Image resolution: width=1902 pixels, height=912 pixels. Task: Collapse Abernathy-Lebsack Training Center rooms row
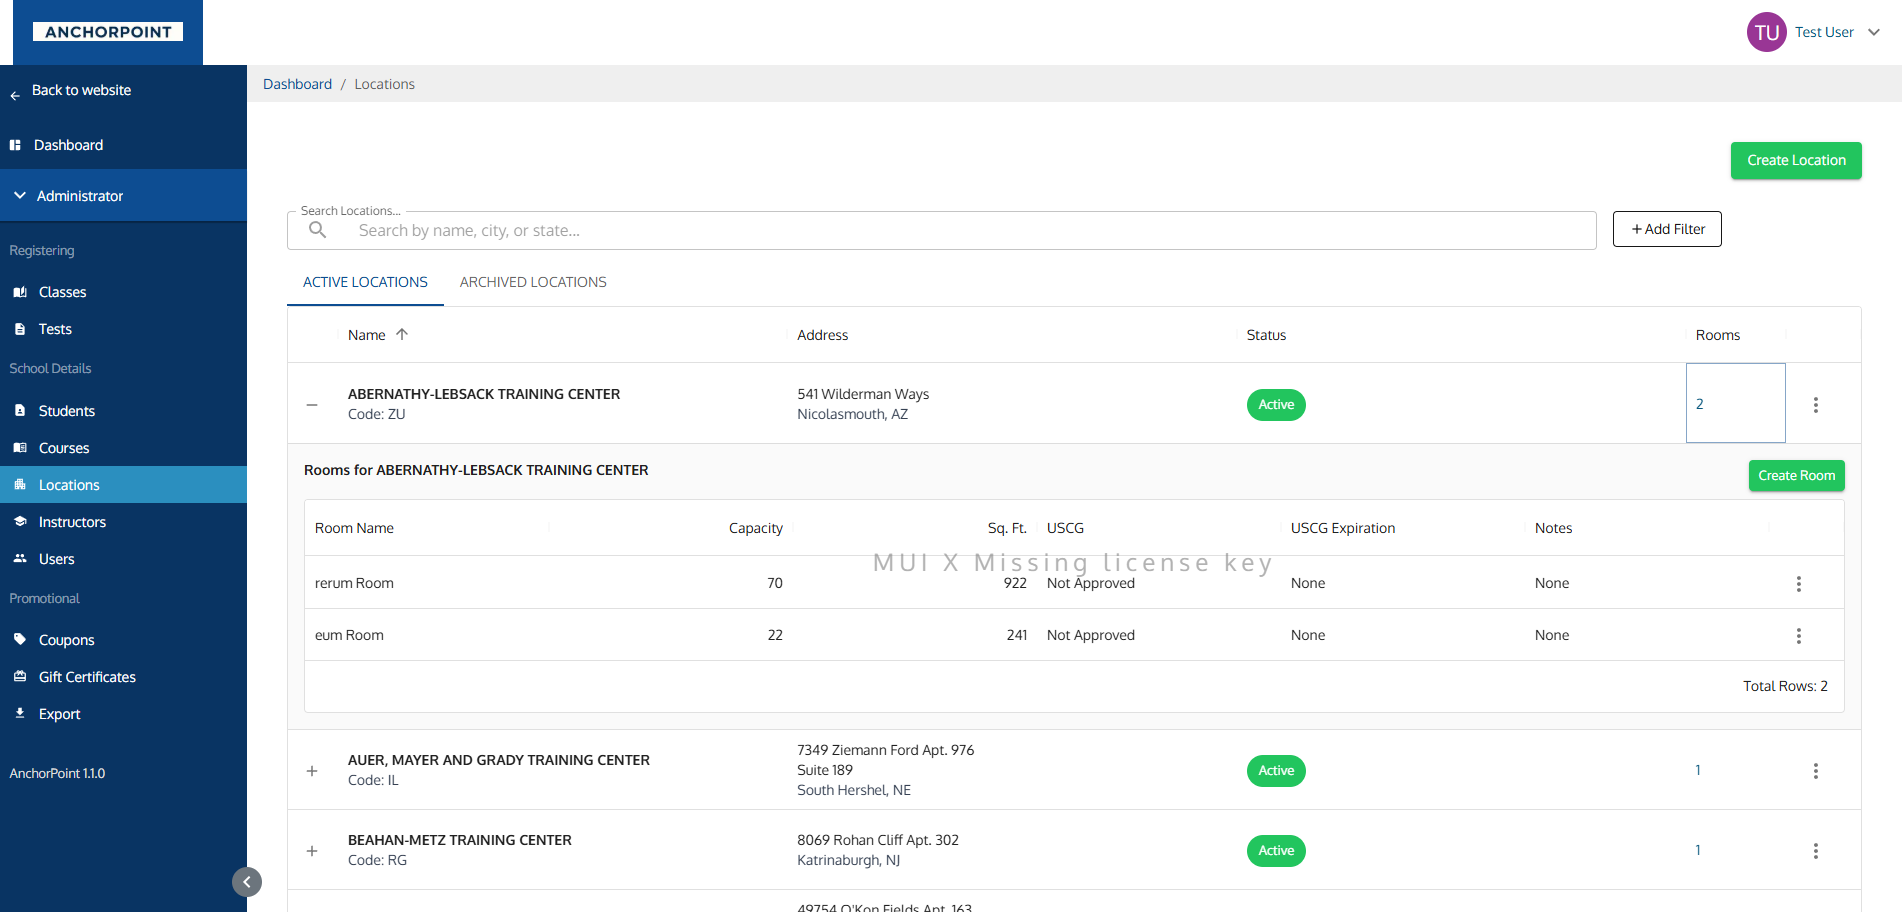pos(312,405)
